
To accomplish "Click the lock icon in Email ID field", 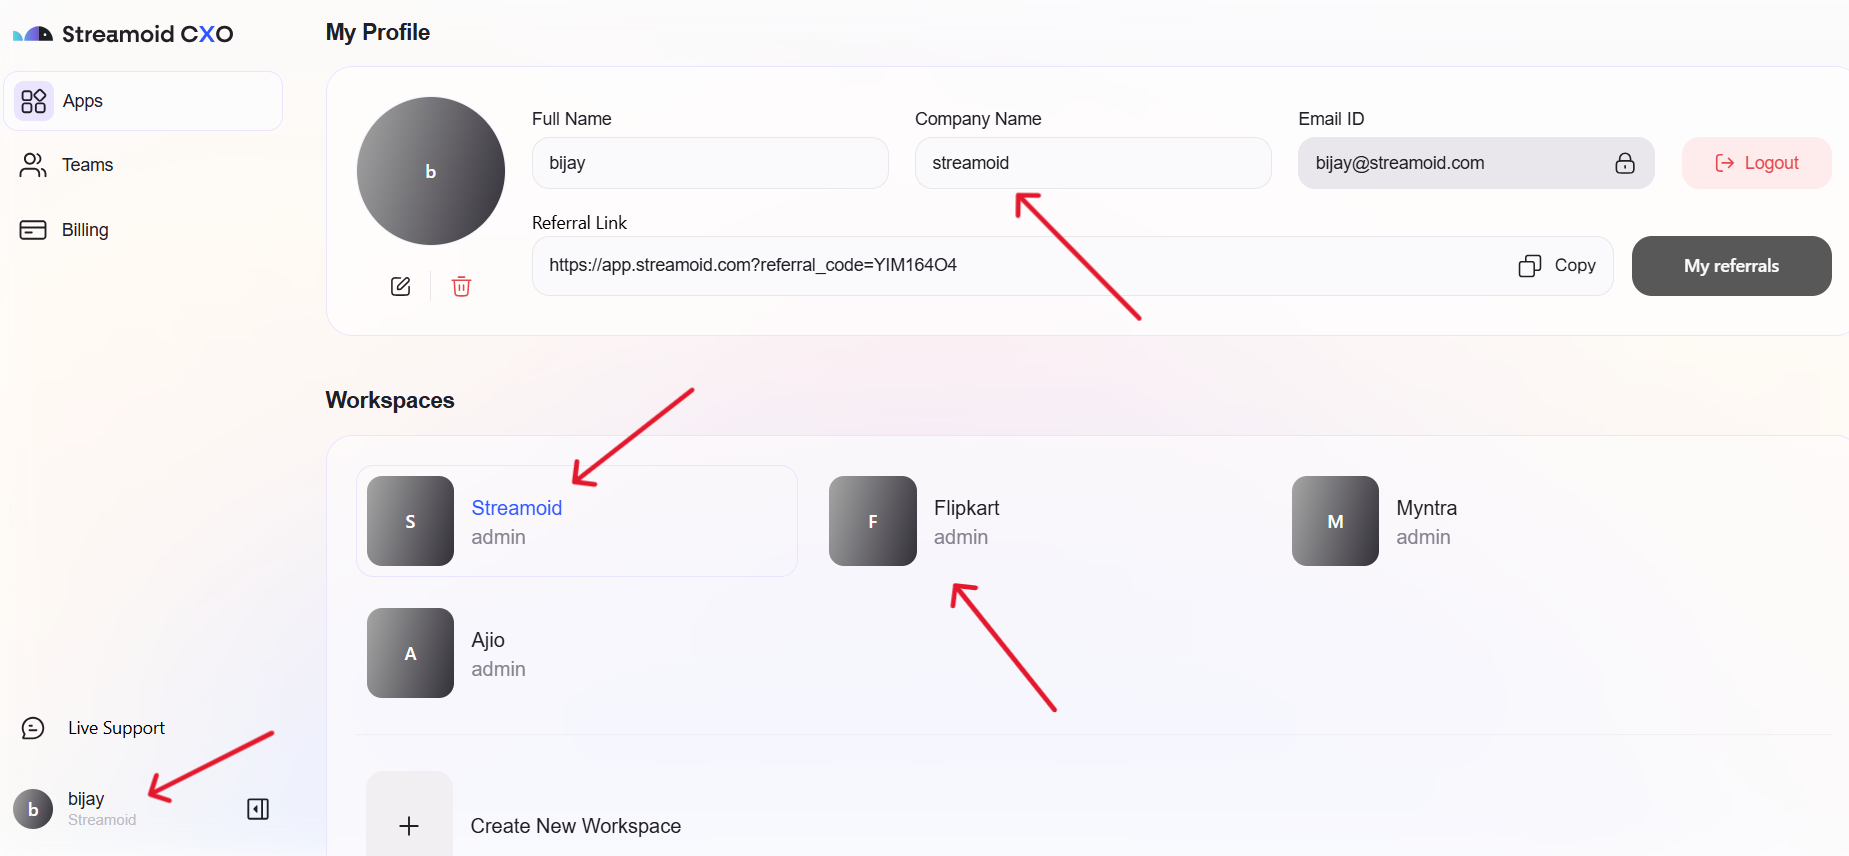I will (1624, 163).
